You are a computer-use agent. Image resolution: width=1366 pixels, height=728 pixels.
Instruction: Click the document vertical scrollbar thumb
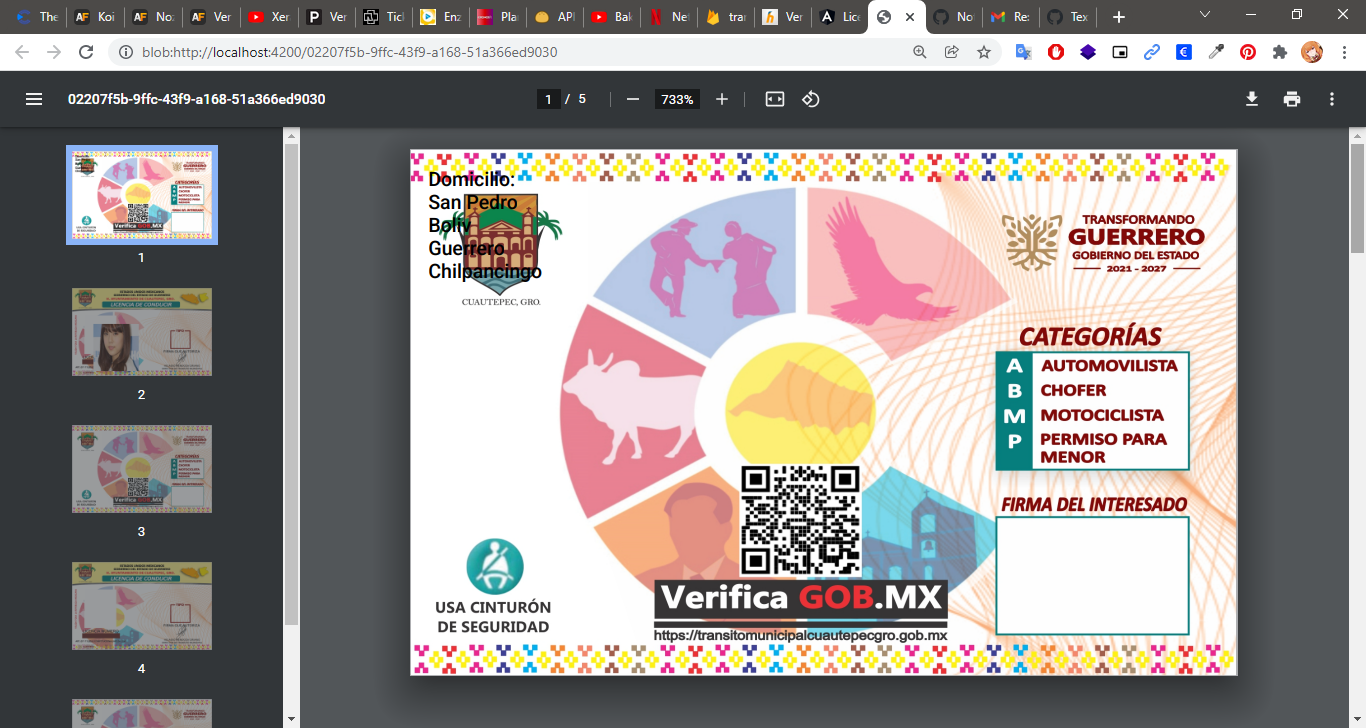pyautogui.click(x=1357, y=198)
